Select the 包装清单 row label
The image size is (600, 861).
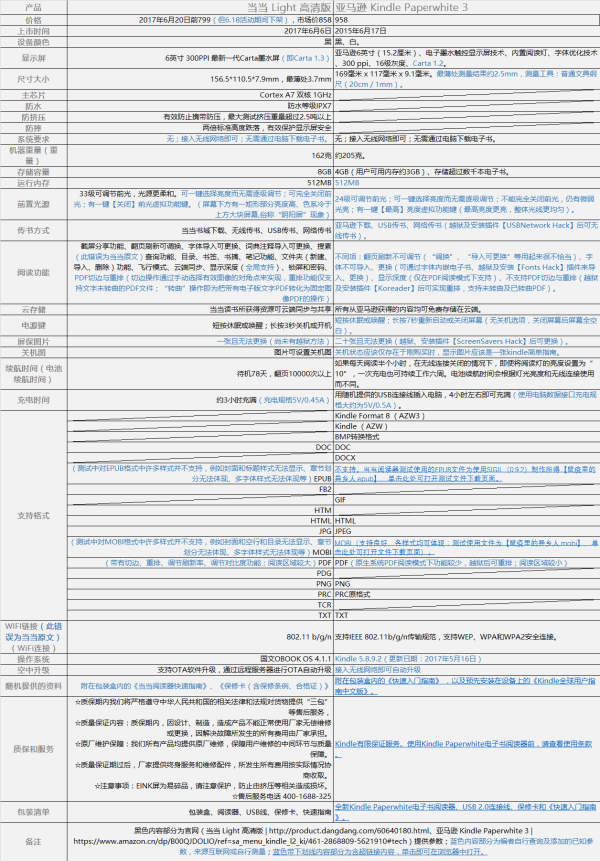click(x=33, y=812)
